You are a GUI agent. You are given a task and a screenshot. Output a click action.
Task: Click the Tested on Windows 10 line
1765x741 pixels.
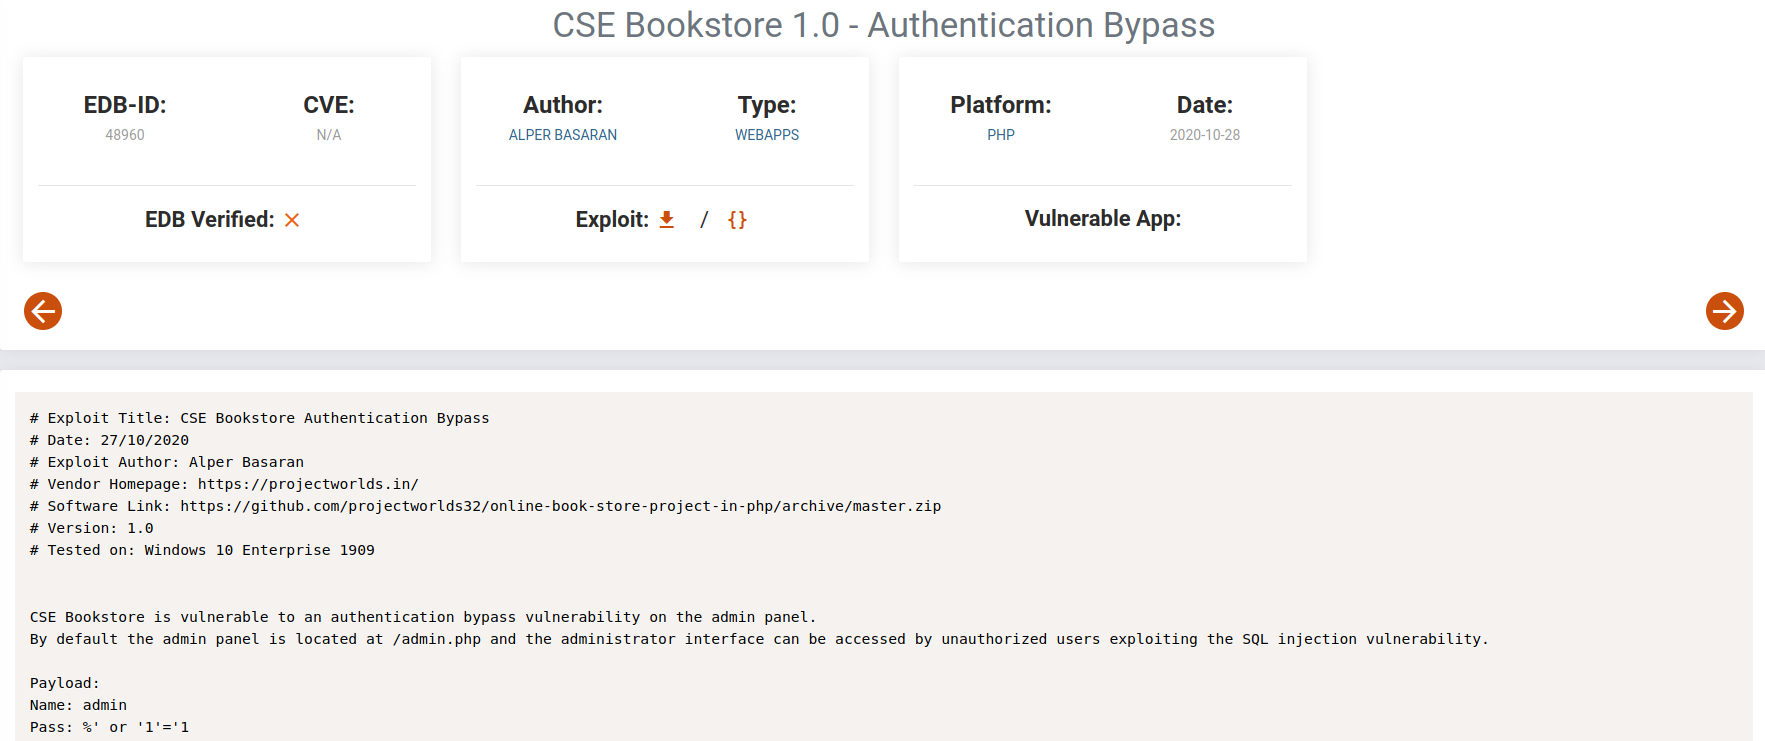[202, 550]
